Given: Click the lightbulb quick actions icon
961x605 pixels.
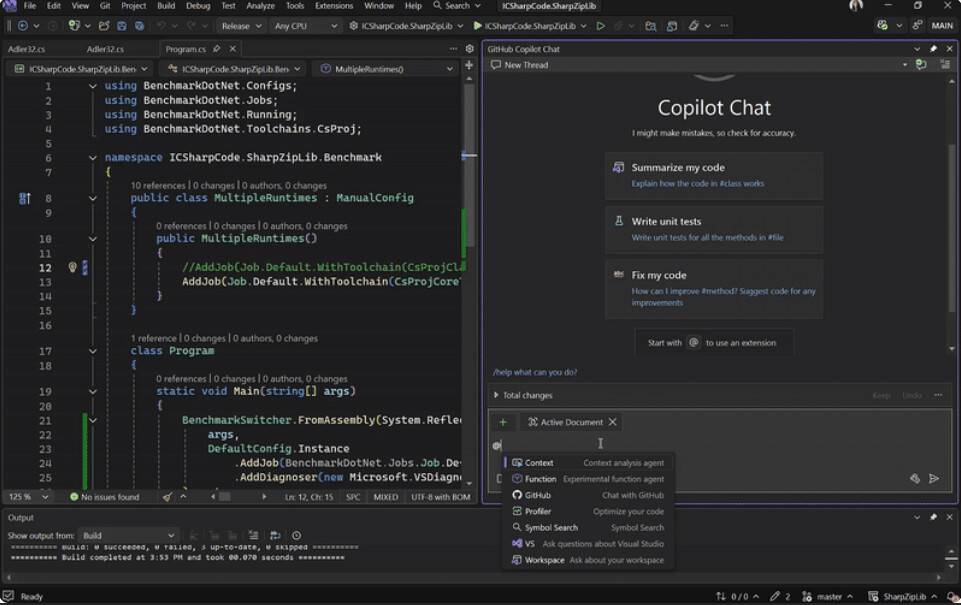Looking at the screenshot, I should [72, 268].
